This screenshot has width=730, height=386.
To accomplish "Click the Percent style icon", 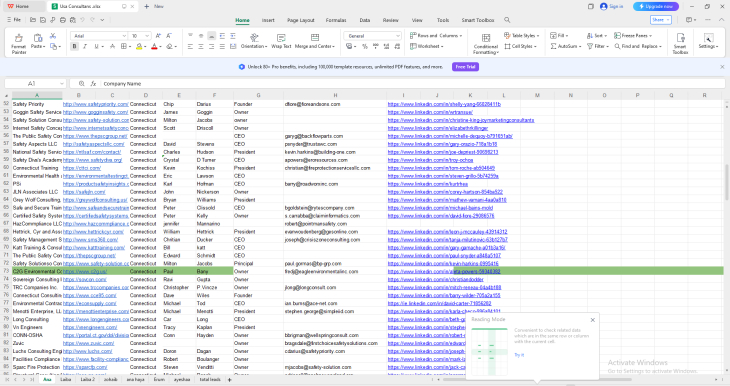I will [365, 47].
